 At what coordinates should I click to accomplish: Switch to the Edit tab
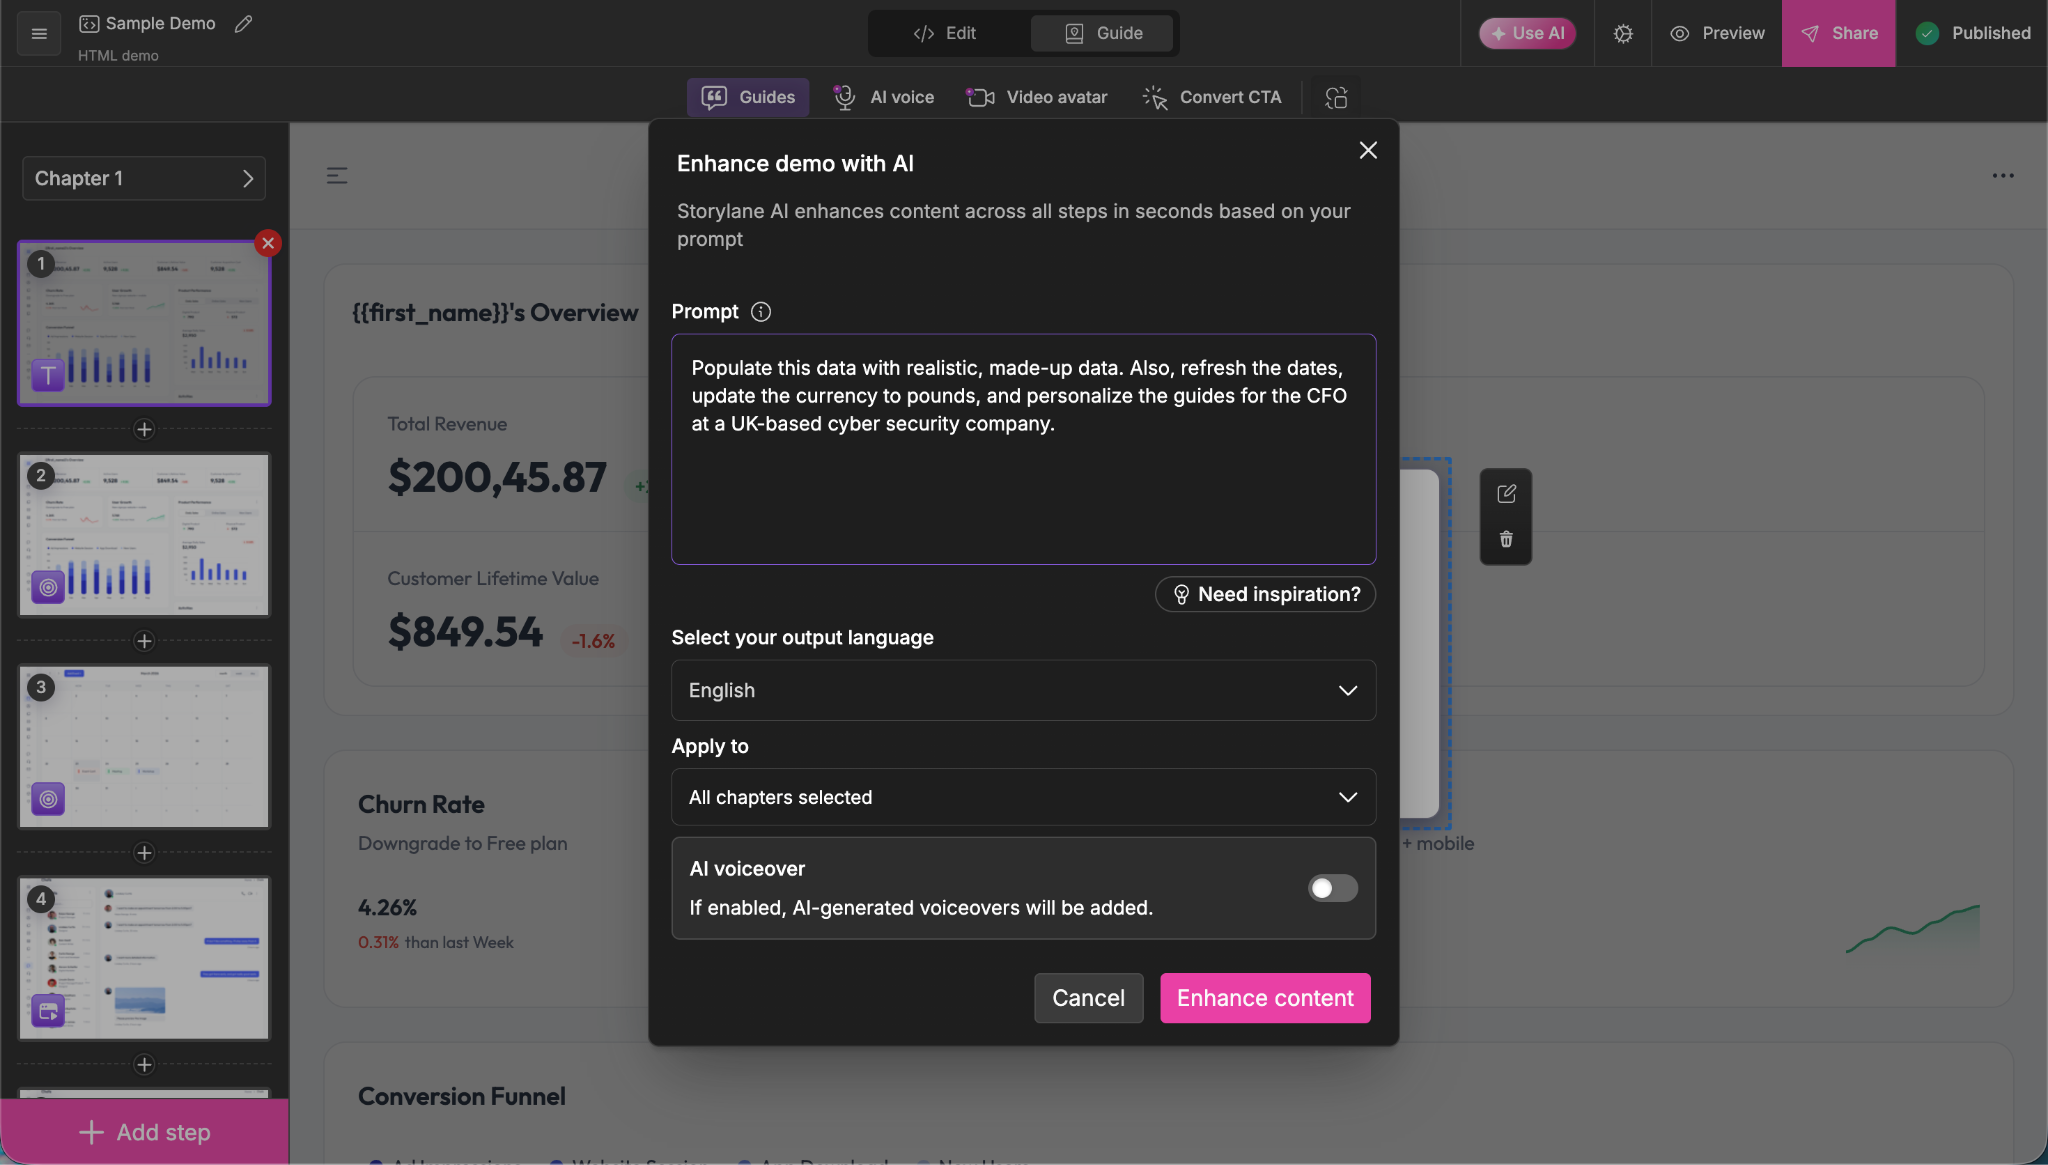click(x=945, y=33)
